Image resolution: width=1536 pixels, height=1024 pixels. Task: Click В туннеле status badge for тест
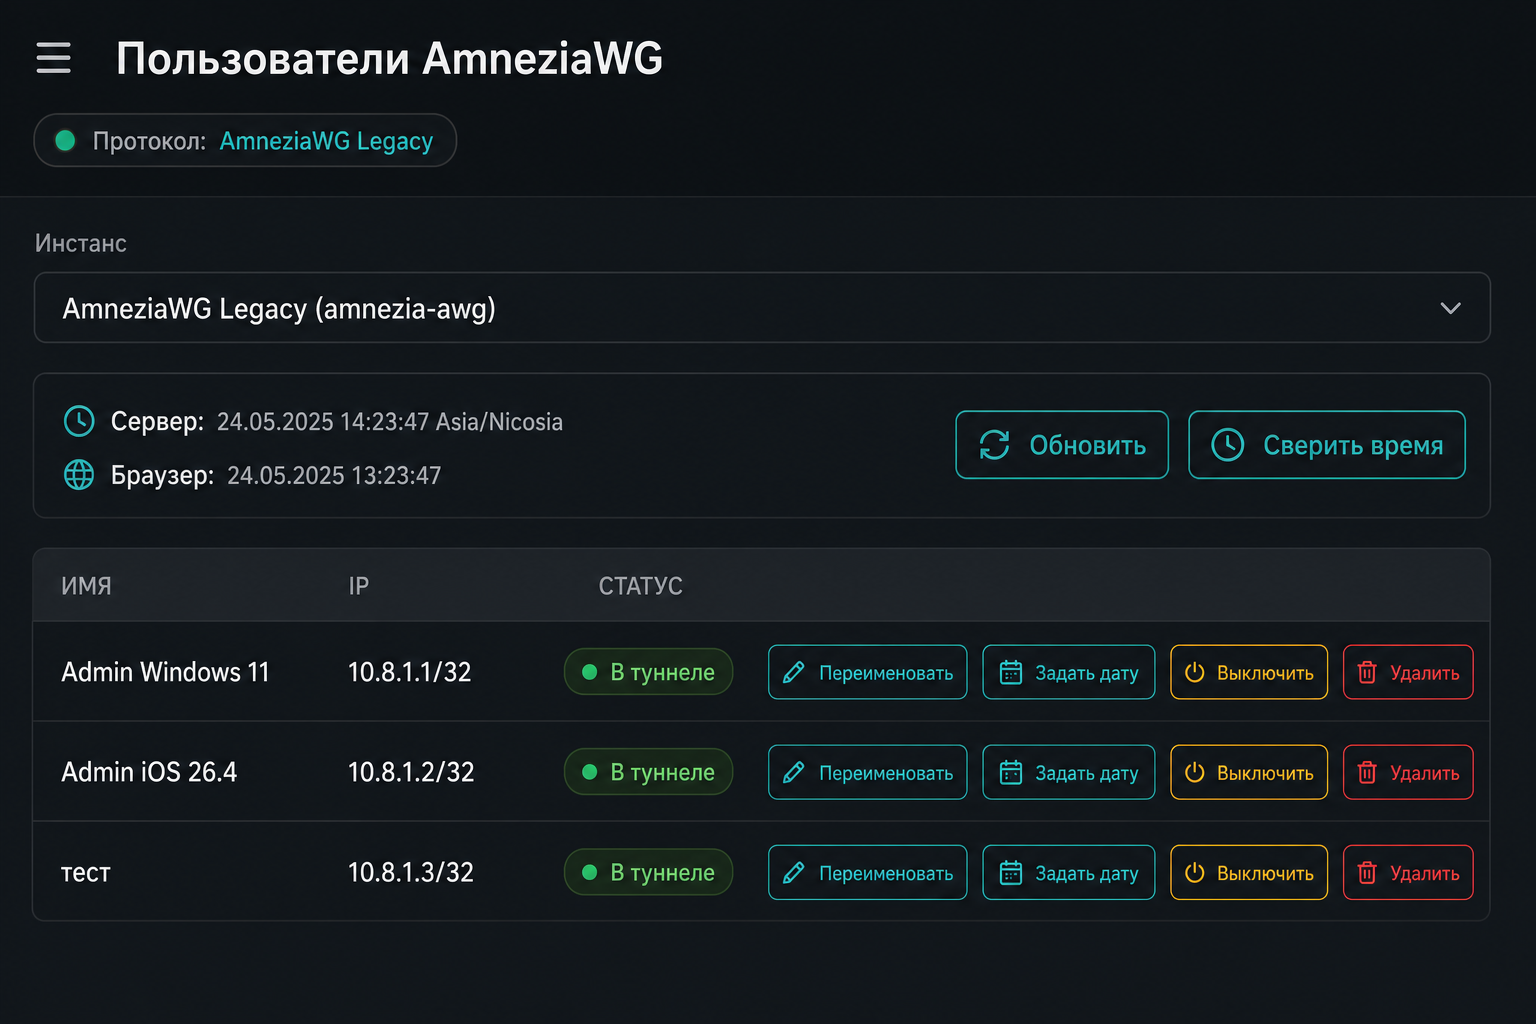pyautogui.click(x=649, y=872)
